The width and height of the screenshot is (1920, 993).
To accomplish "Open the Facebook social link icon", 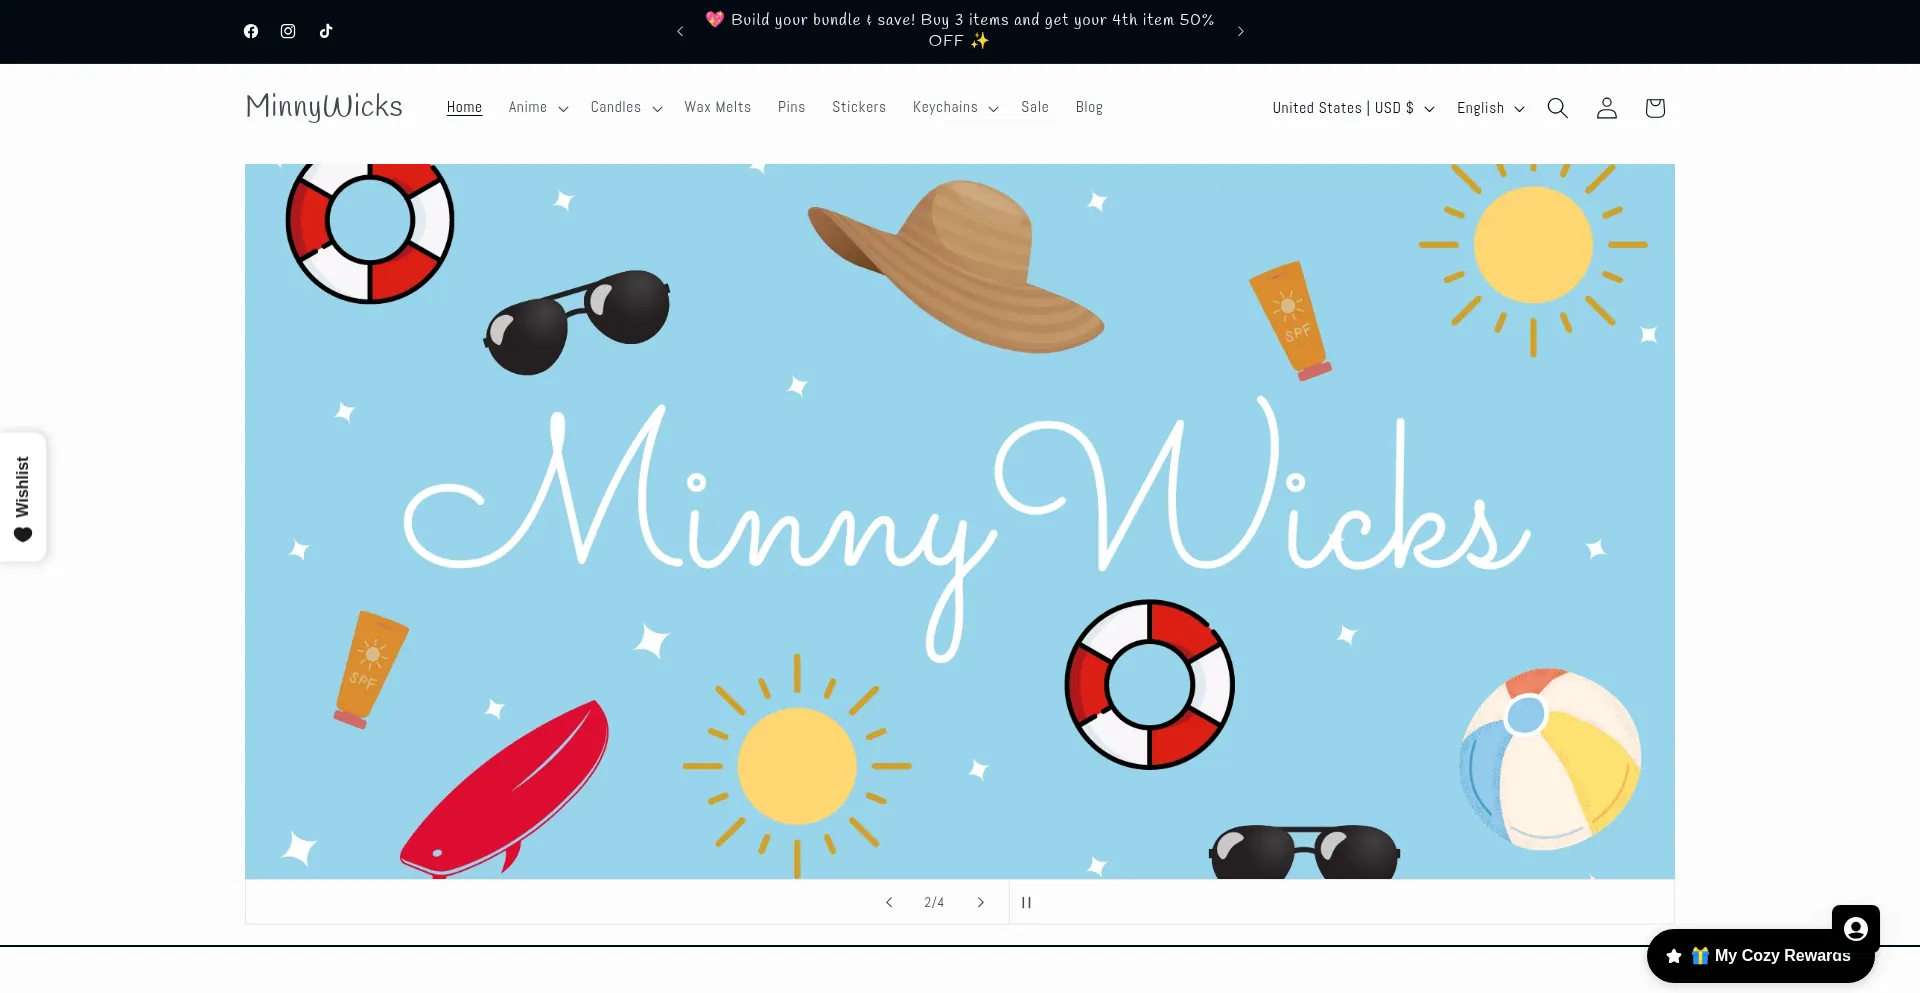I will click(251, 31).
